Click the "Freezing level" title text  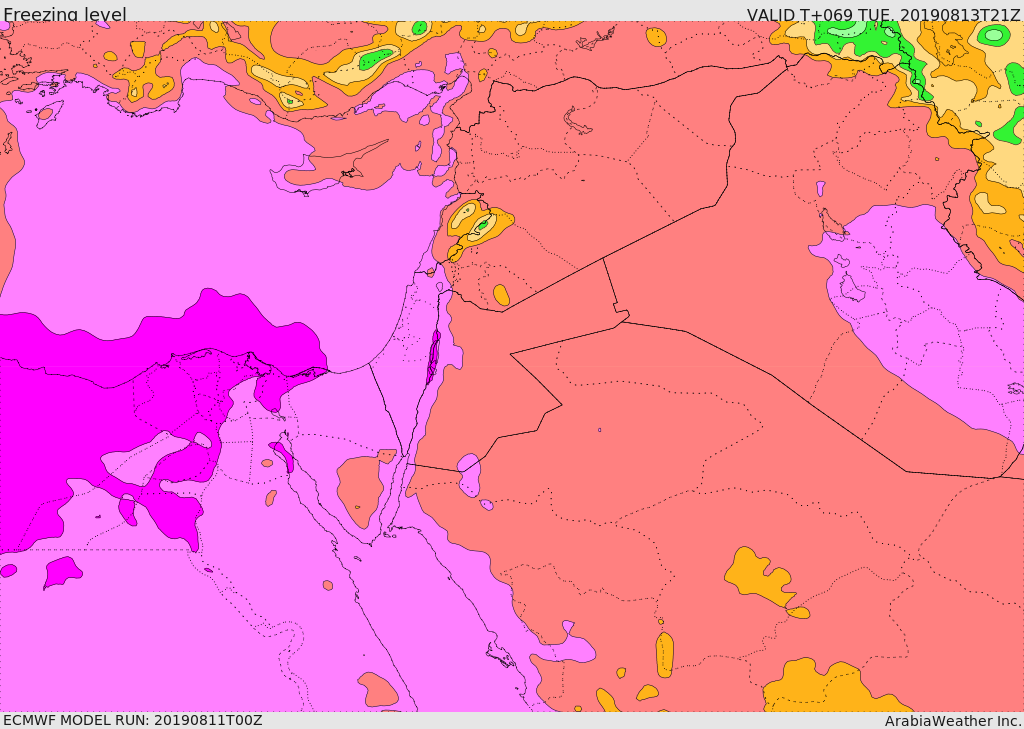point(65,14)
